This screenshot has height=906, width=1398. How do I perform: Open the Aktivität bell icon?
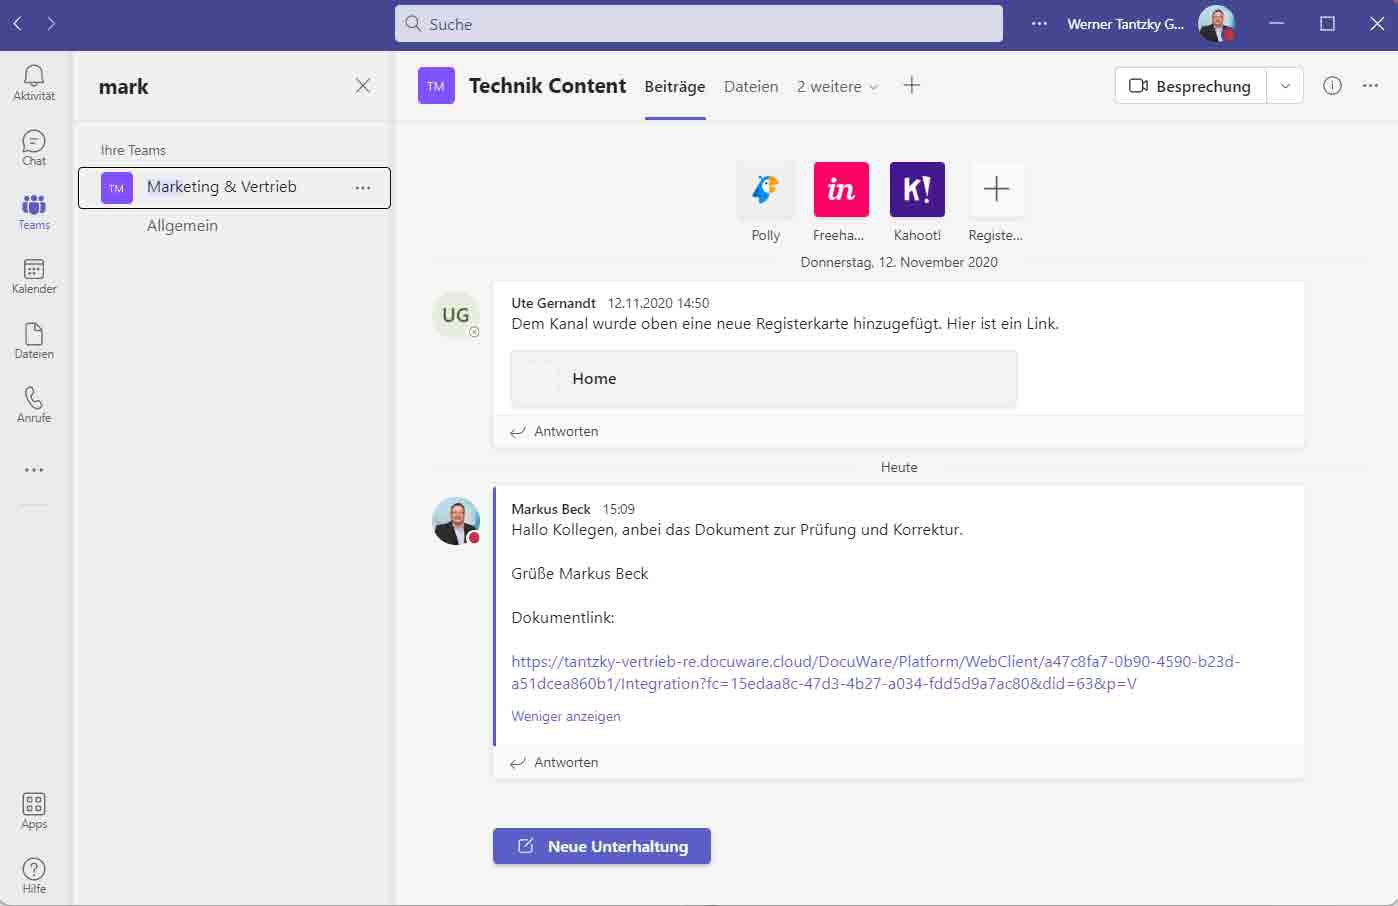click(x=34, y=82)
